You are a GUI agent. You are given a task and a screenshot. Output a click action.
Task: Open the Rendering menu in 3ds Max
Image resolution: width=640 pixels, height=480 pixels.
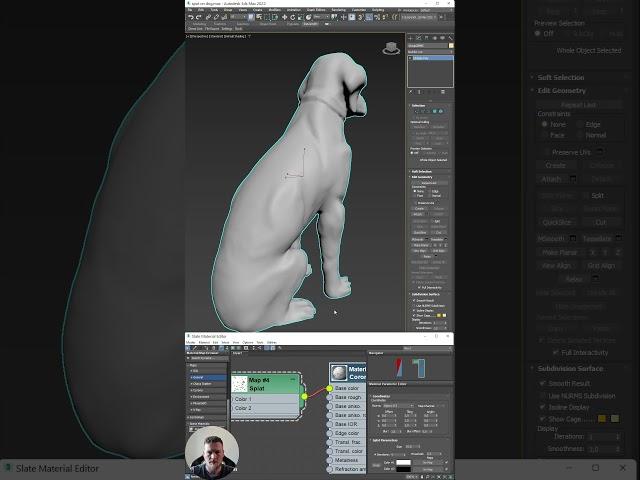339,10
